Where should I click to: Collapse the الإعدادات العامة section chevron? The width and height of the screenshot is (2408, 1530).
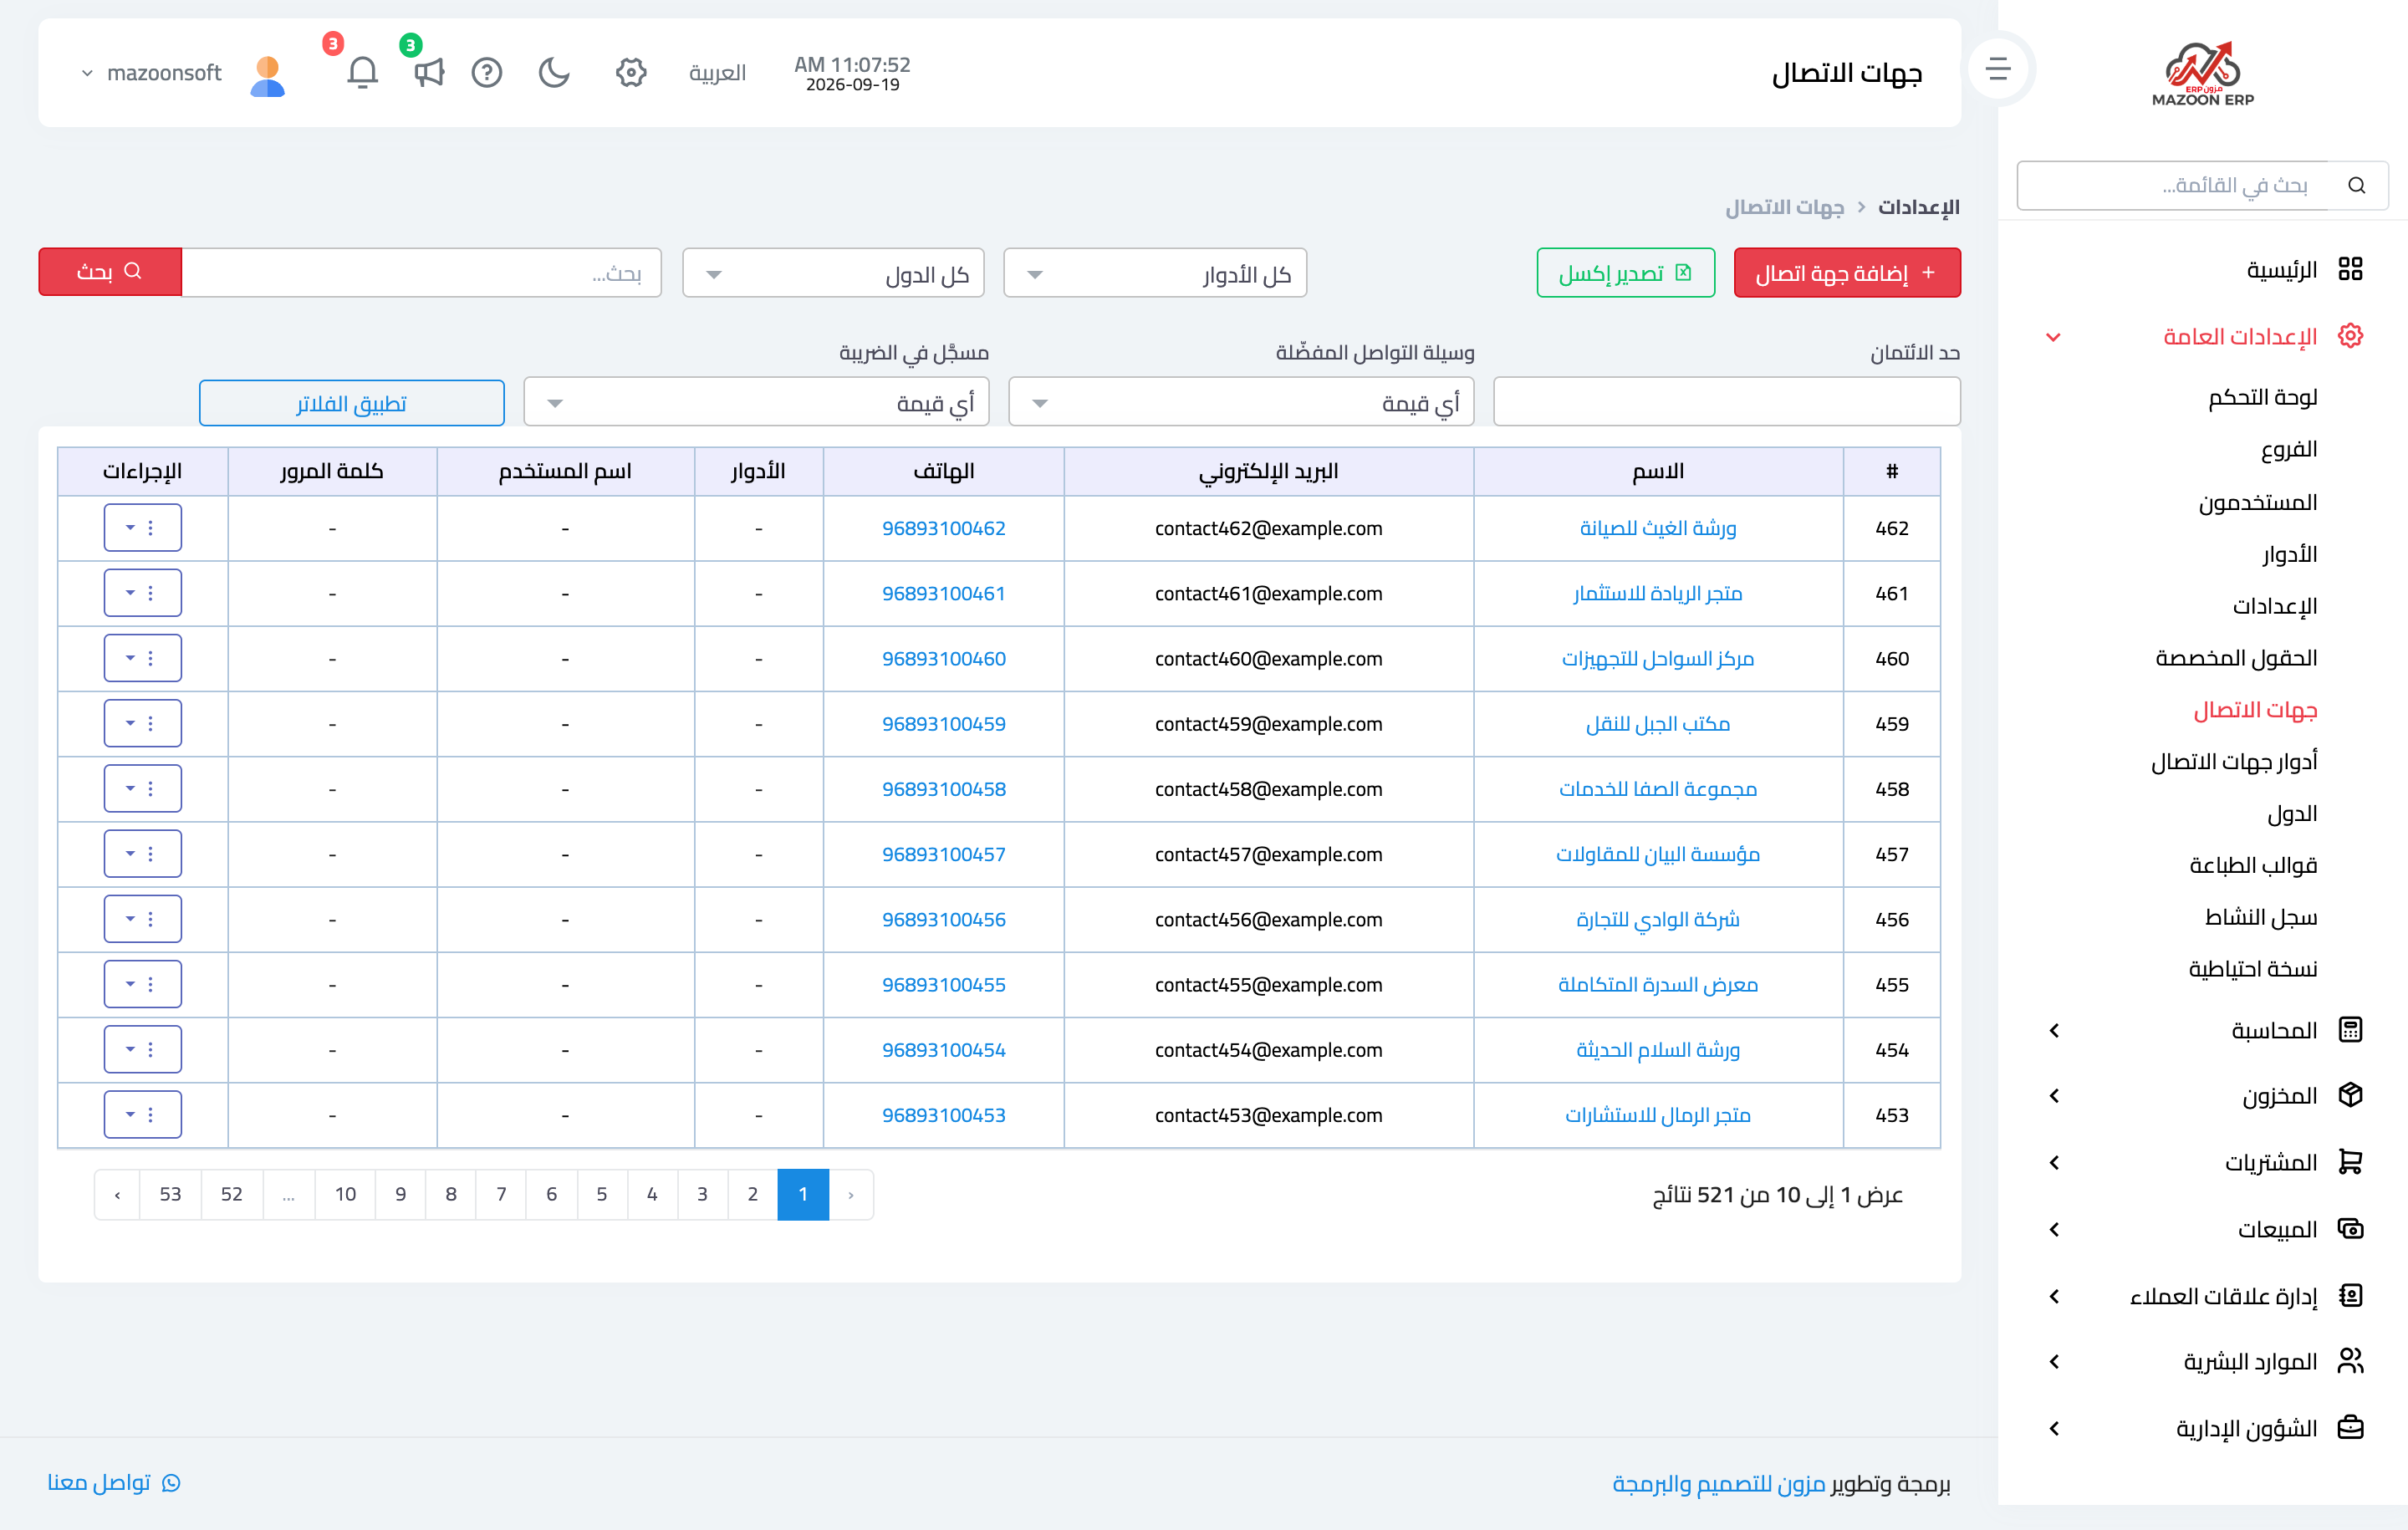pos(2054,337)
